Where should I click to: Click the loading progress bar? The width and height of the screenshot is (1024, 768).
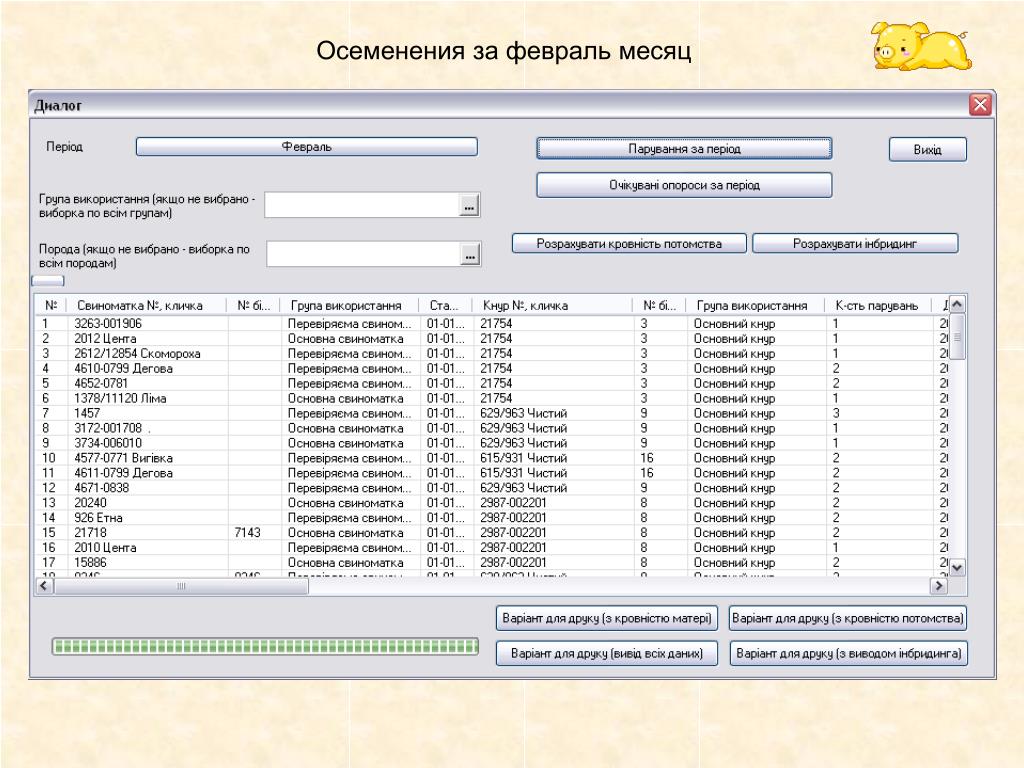point(265,647)
